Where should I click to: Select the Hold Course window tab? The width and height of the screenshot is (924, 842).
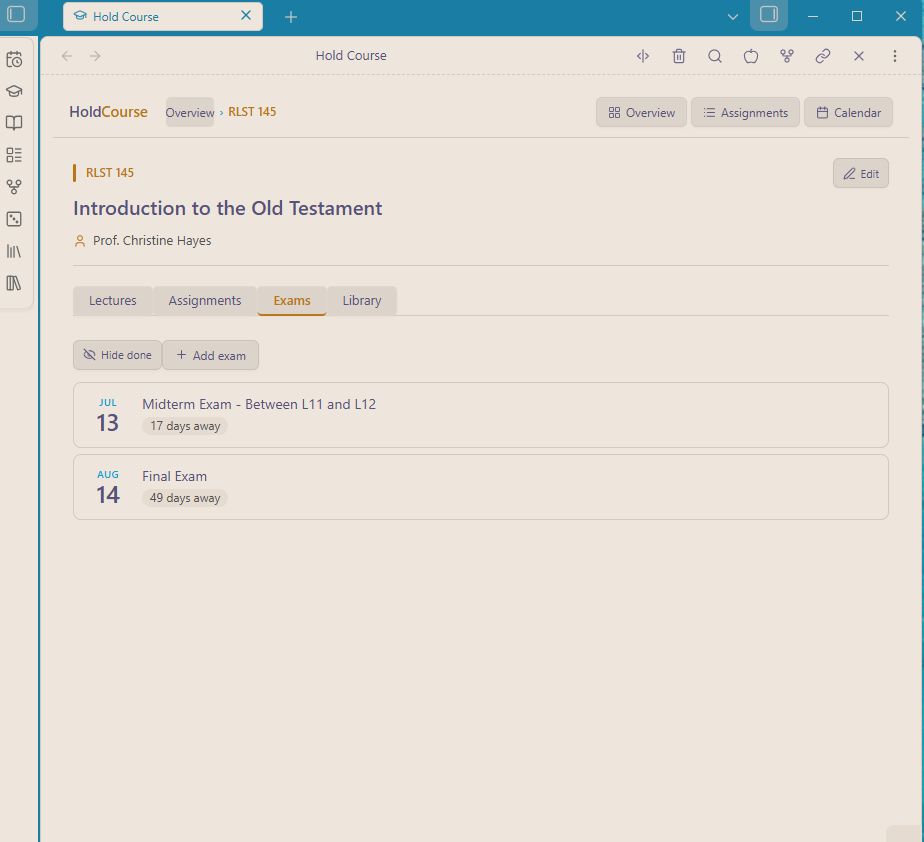click(163, 16)
